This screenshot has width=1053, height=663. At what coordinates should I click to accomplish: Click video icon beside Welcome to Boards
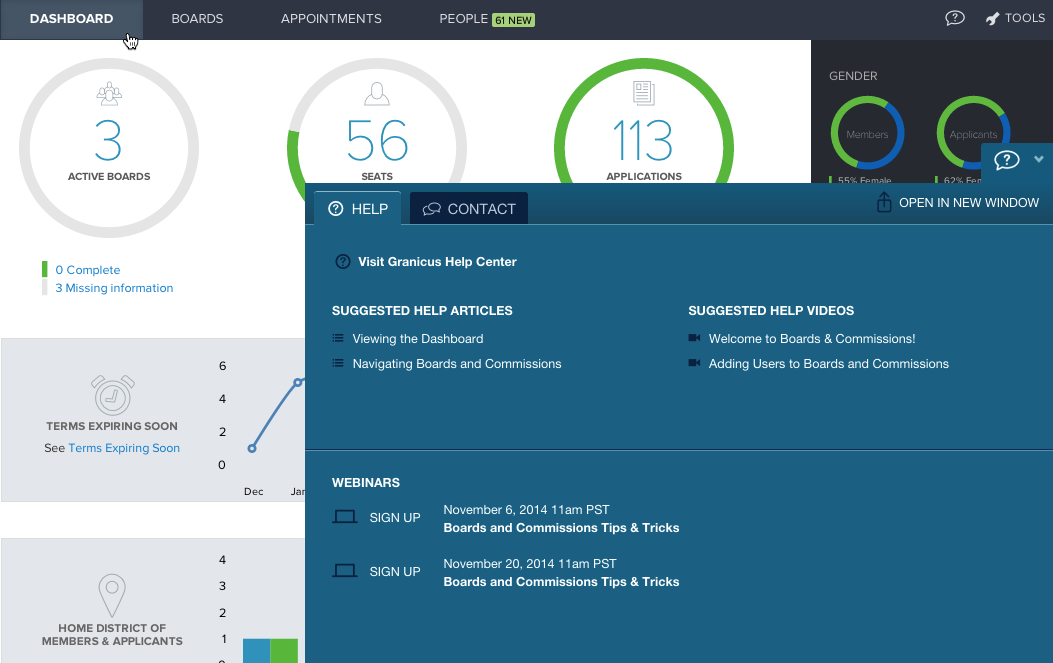coord(694,338)
